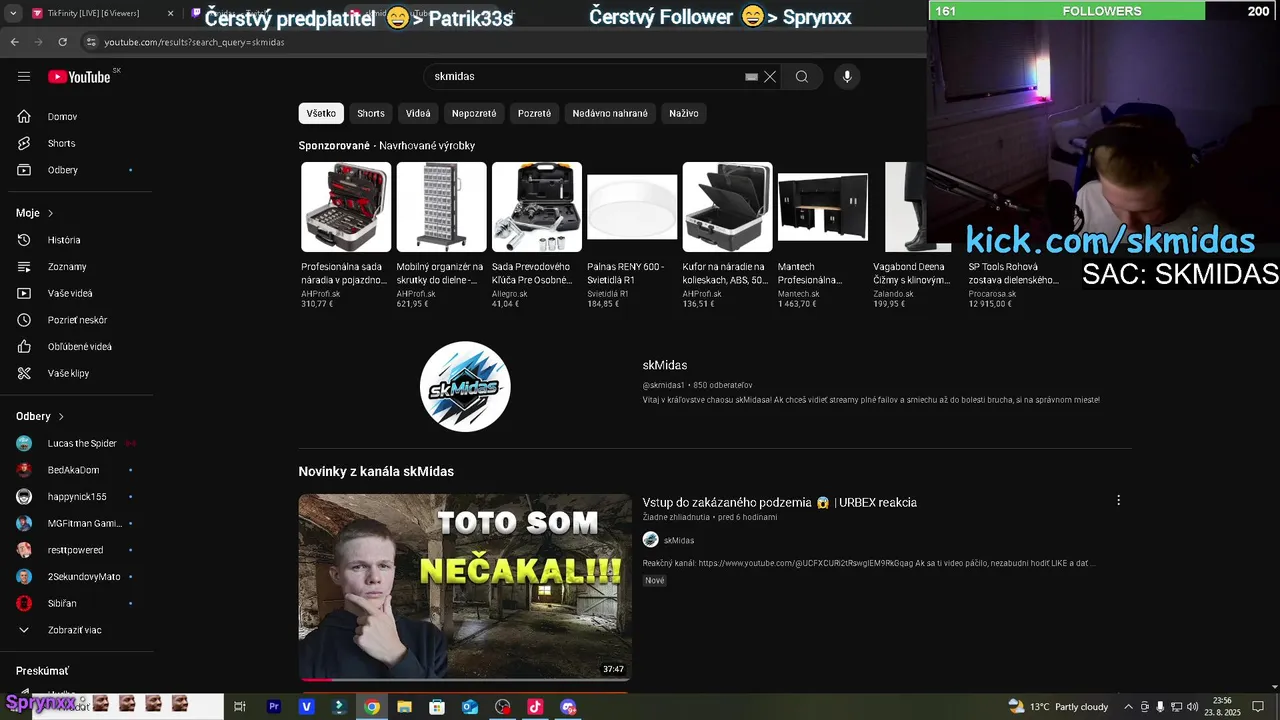1280x720 pixels.
Task: Open video titled Vstup do zakázaného podzemia
Action: point(779,502)
